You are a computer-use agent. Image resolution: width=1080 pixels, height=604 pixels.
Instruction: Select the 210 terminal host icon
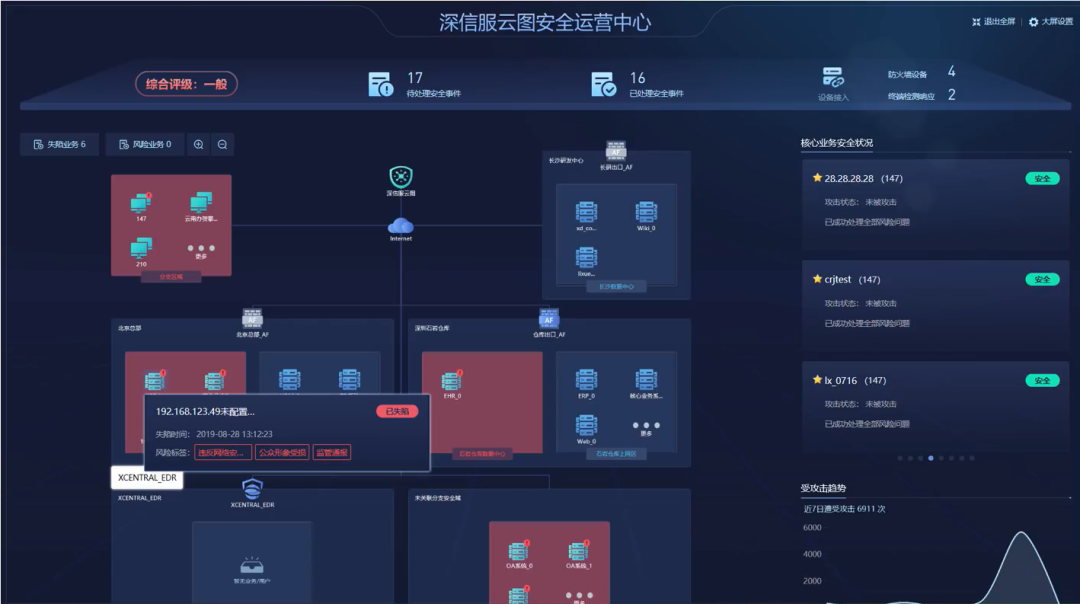tap(141, 248)
